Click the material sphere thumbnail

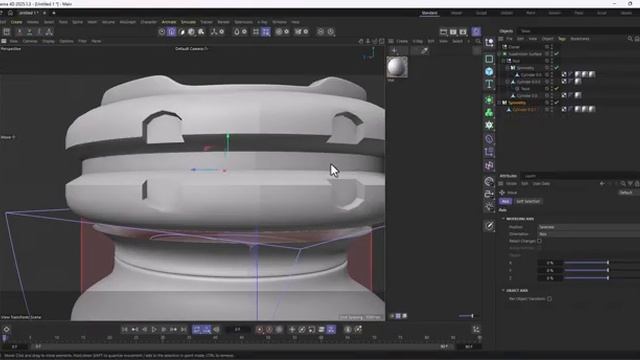click(397, 67)
